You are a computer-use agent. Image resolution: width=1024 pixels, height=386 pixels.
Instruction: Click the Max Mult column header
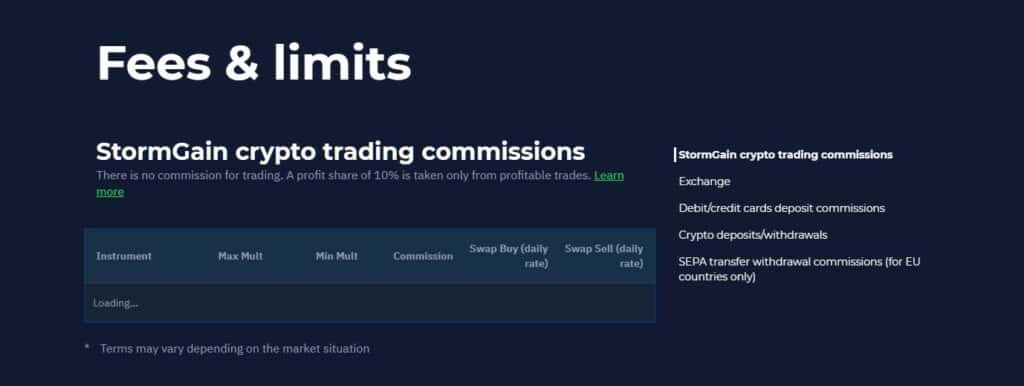(240, 256)
